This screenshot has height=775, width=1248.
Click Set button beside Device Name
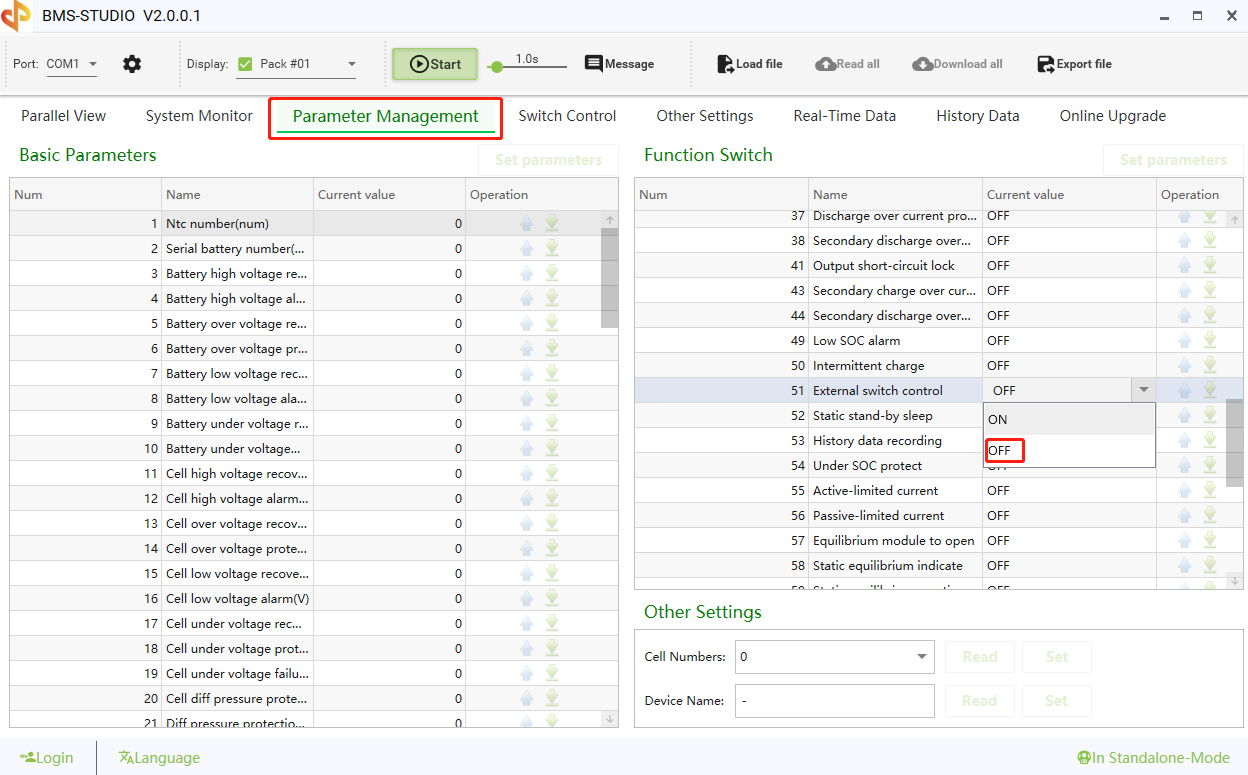pos(1057,701)
